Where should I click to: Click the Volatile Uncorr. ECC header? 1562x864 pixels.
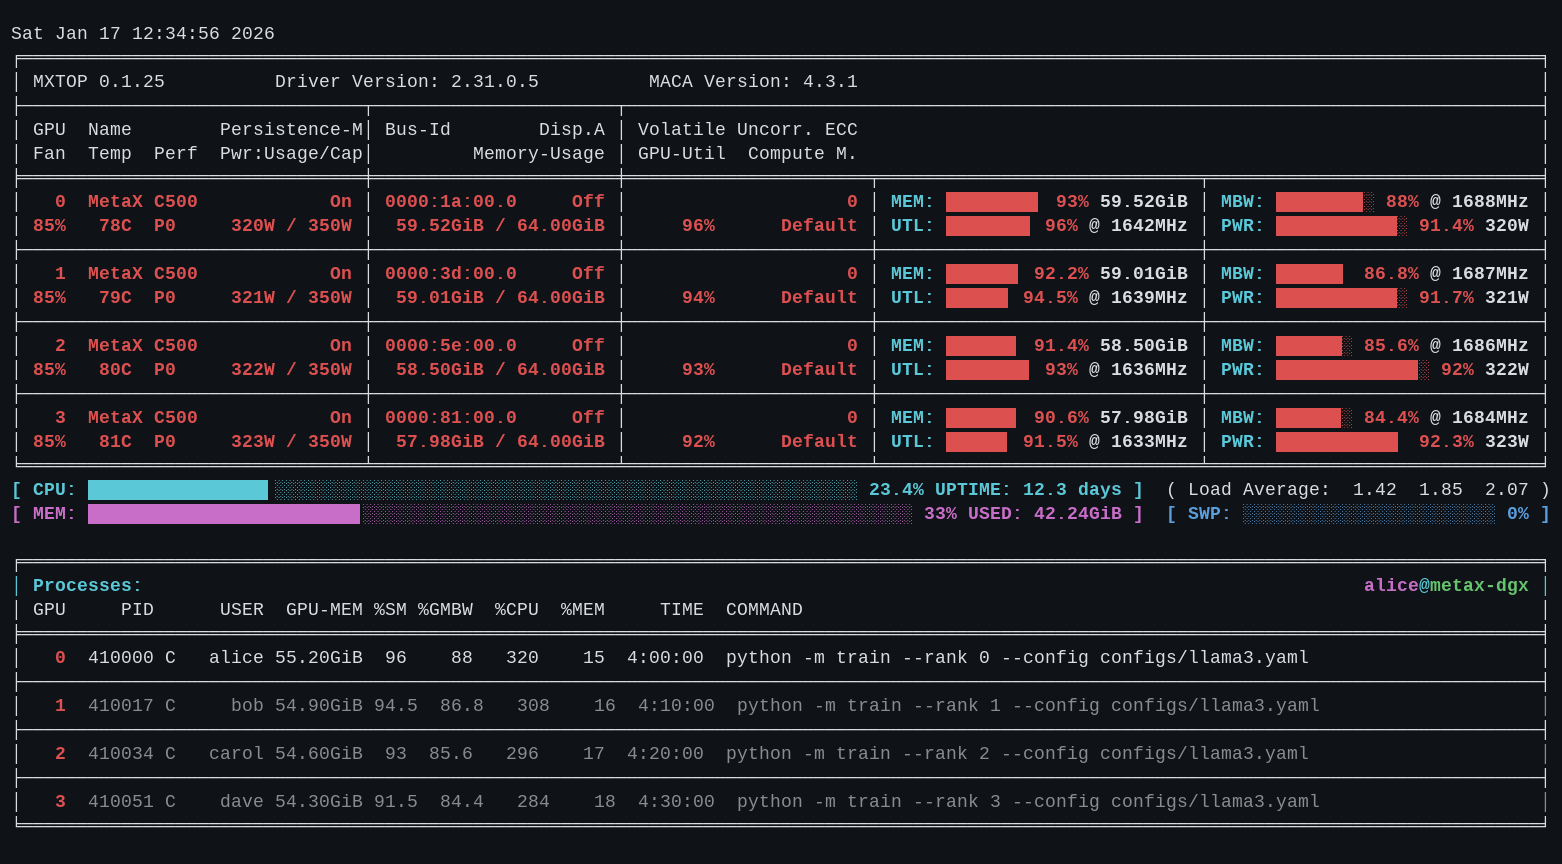(748, 130)
